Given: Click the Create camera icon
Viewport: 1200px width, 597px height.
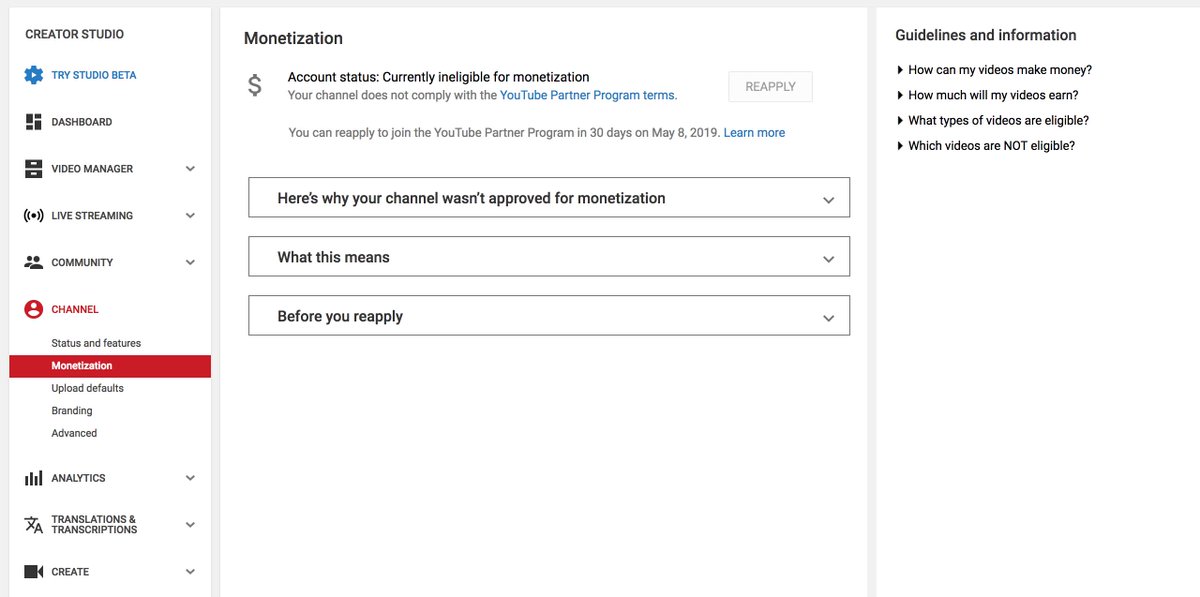Looking at the screenshot, I should pyautogui.click(x=33, y=572).
